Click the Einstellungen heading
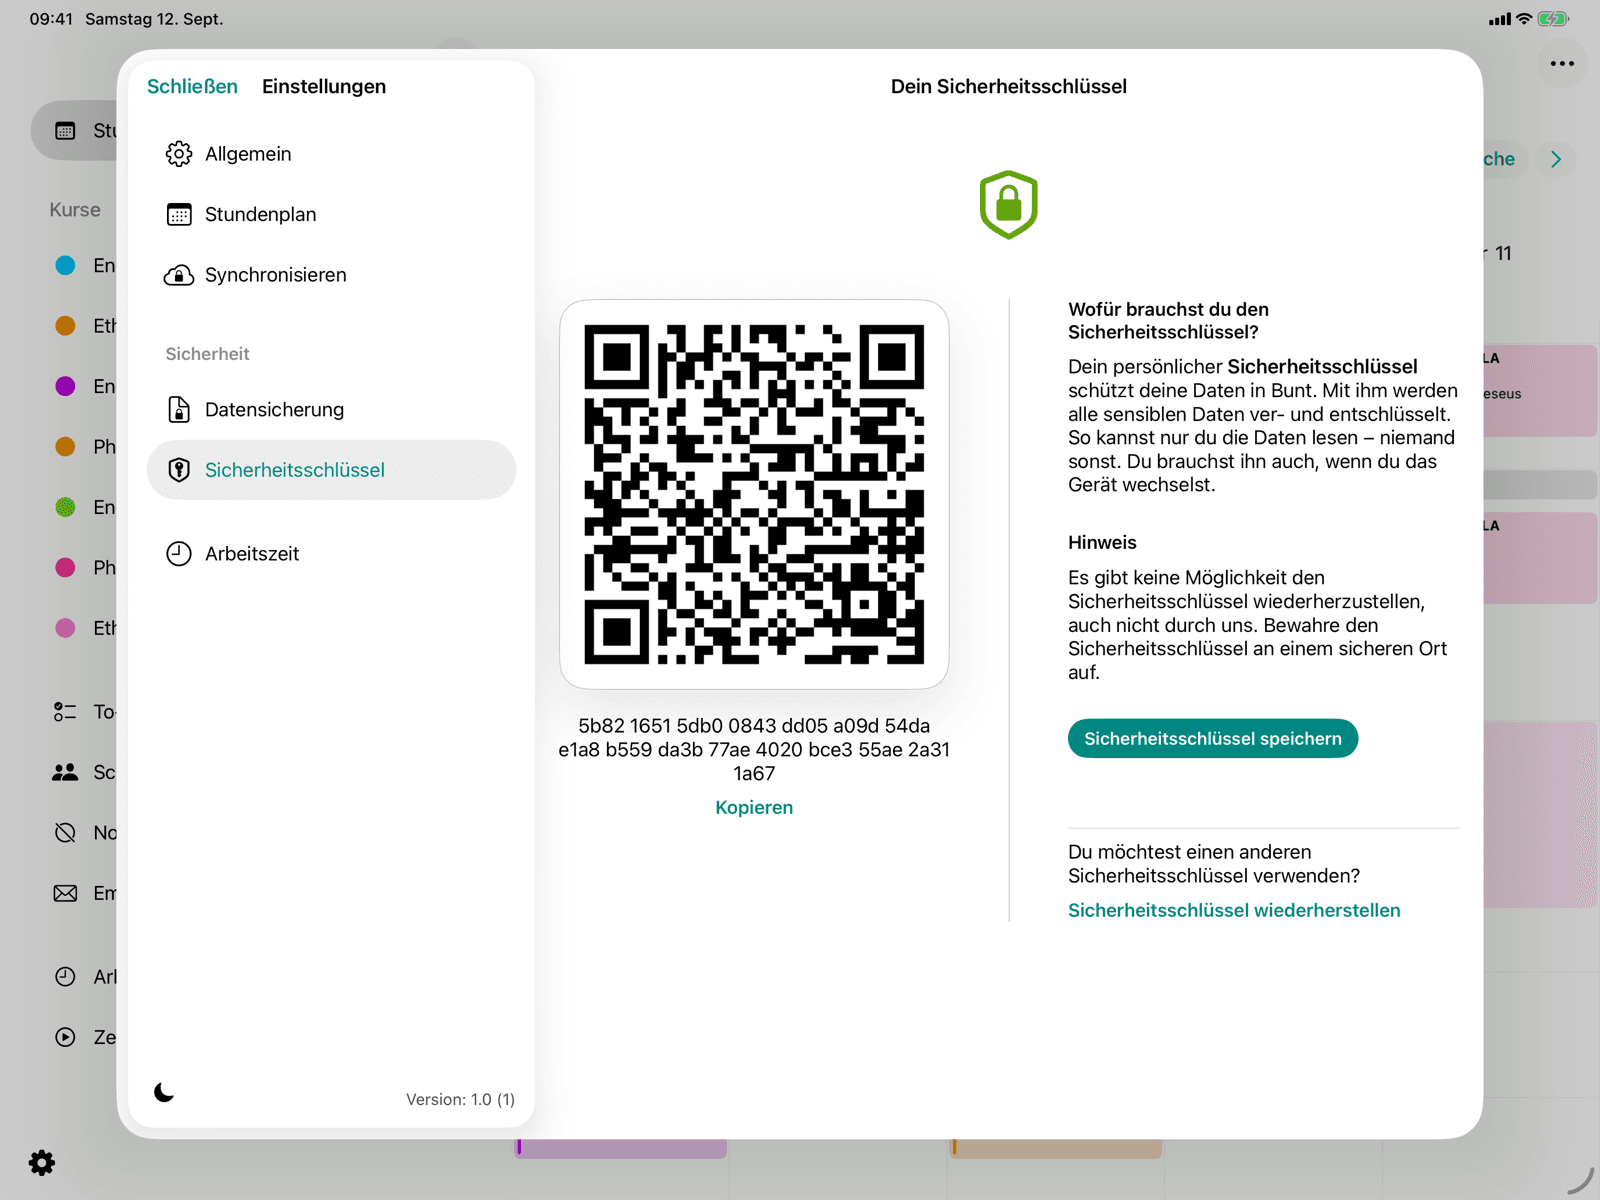 pos(324,87)
